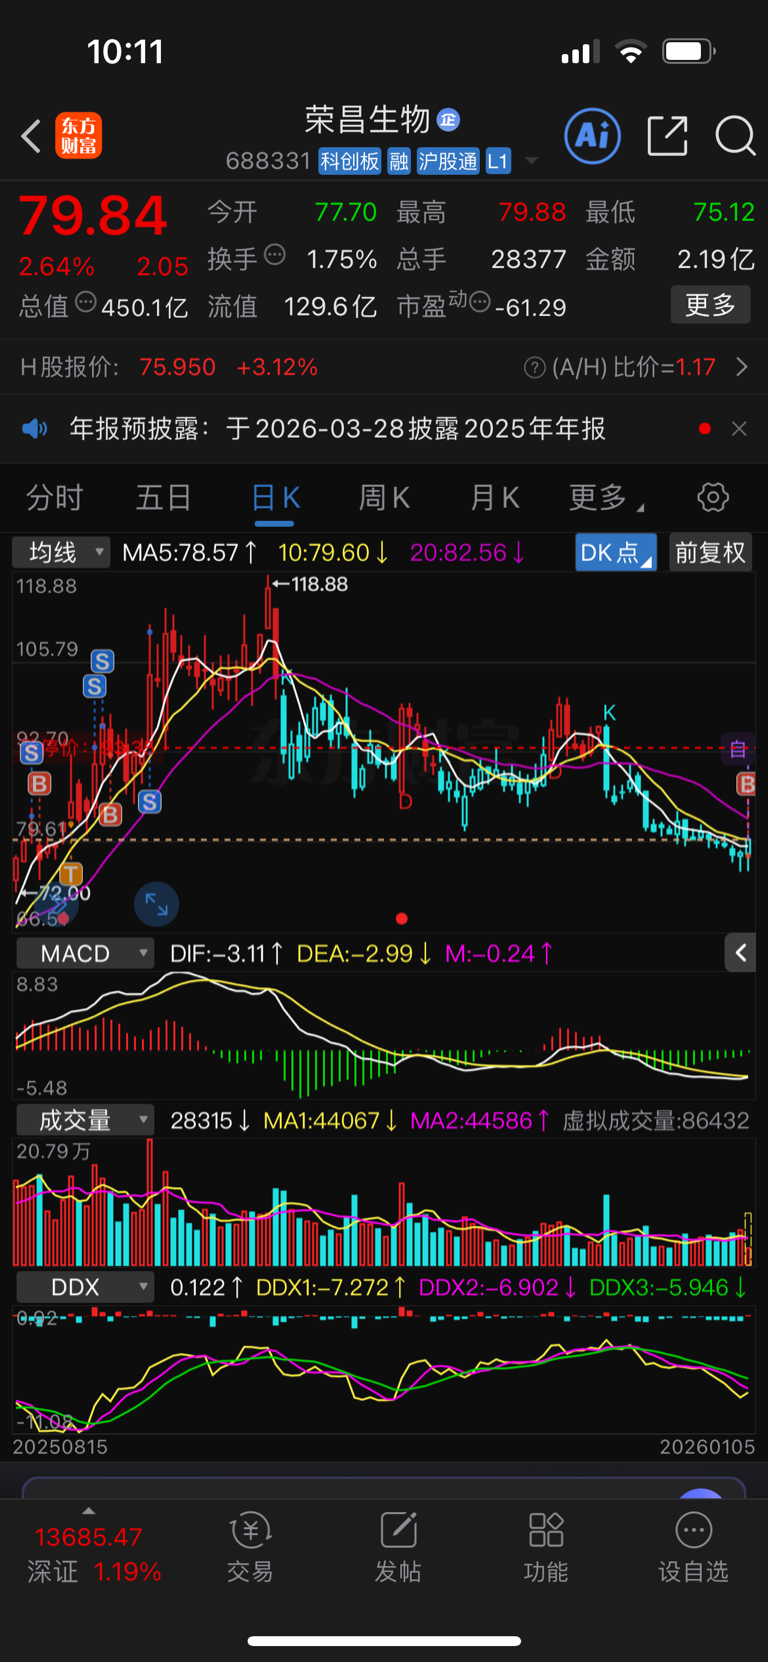Tap the 虚拟成交量:86432 label
This screenshot has height=1663, width=768.
[656, 1121]
